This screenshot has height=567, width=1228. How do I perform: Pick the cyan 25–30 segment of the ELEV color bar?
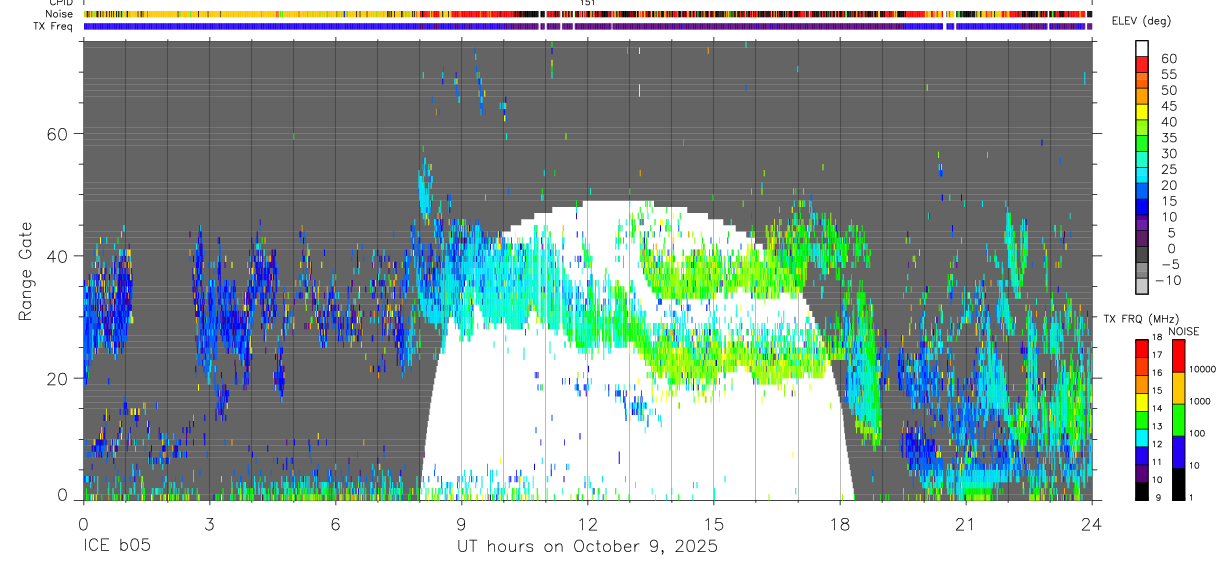(x=1142, y=159)
